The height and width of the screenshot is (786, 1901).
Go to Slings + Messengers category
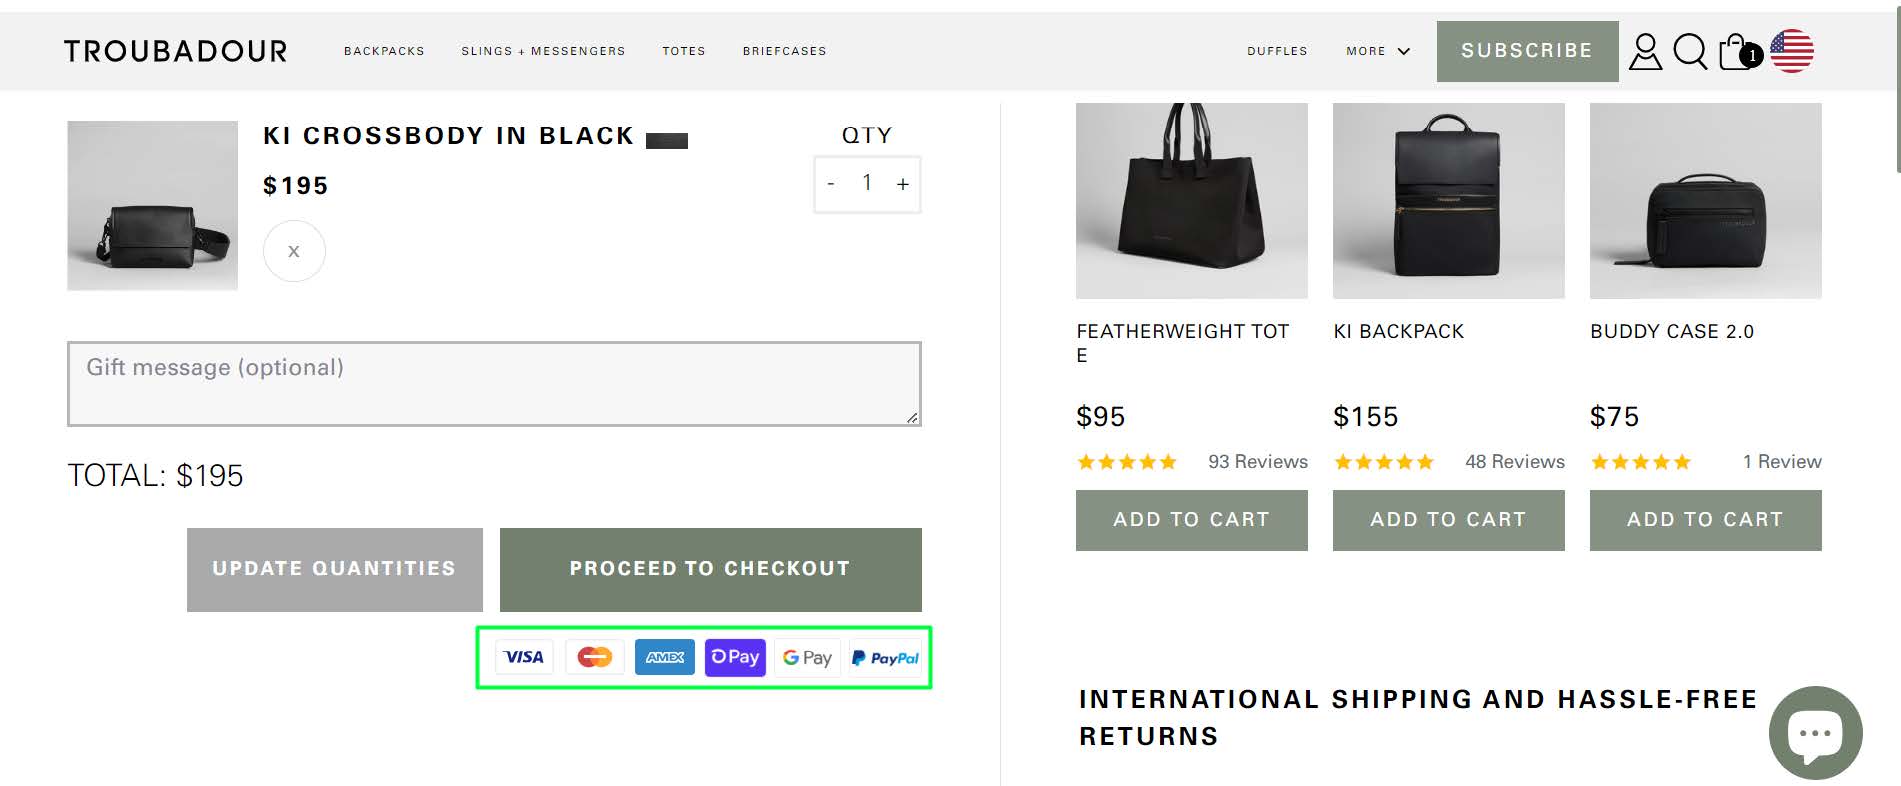click(x=543, y=51)
